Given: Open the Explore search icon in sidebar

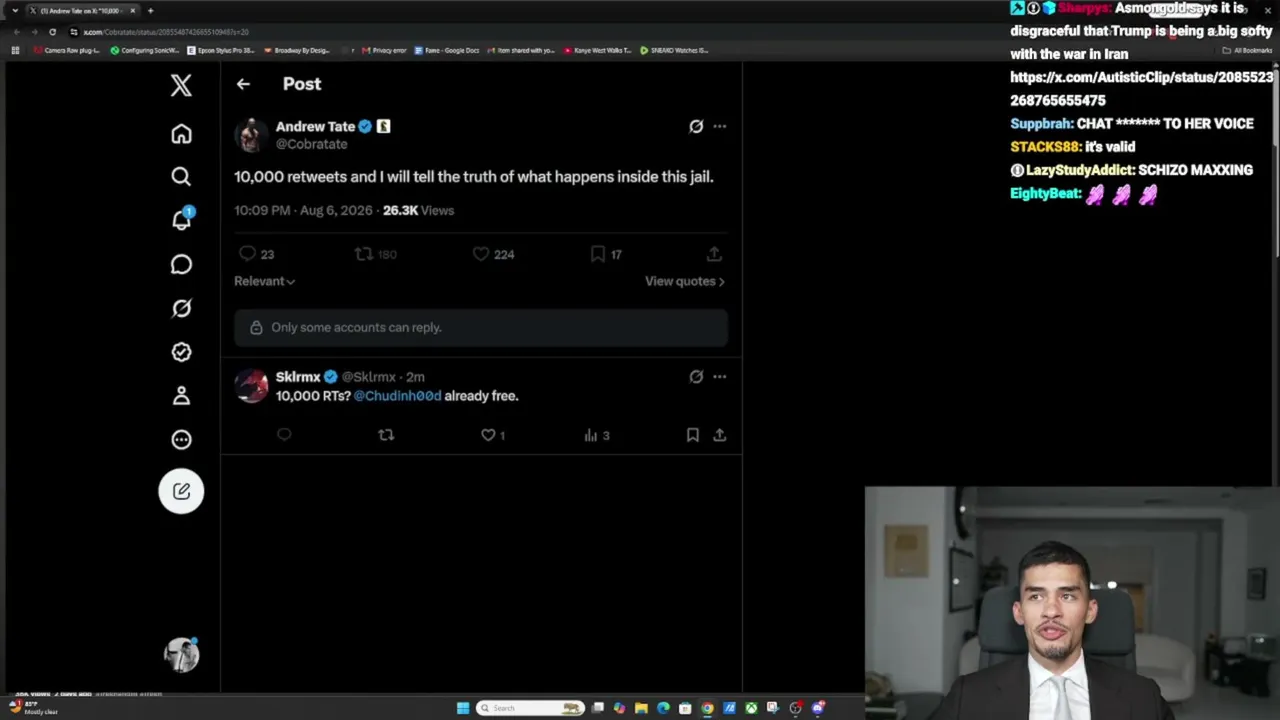Looking at the screenshot, I should (181, 177).
